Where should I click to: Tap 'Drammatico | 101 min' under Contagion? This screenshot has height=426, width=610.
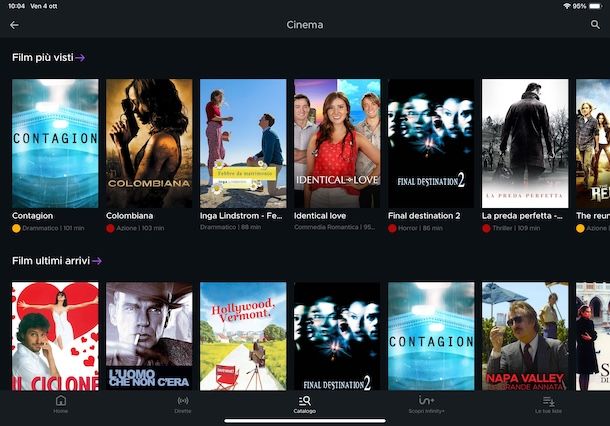click(x=53, y=228)
